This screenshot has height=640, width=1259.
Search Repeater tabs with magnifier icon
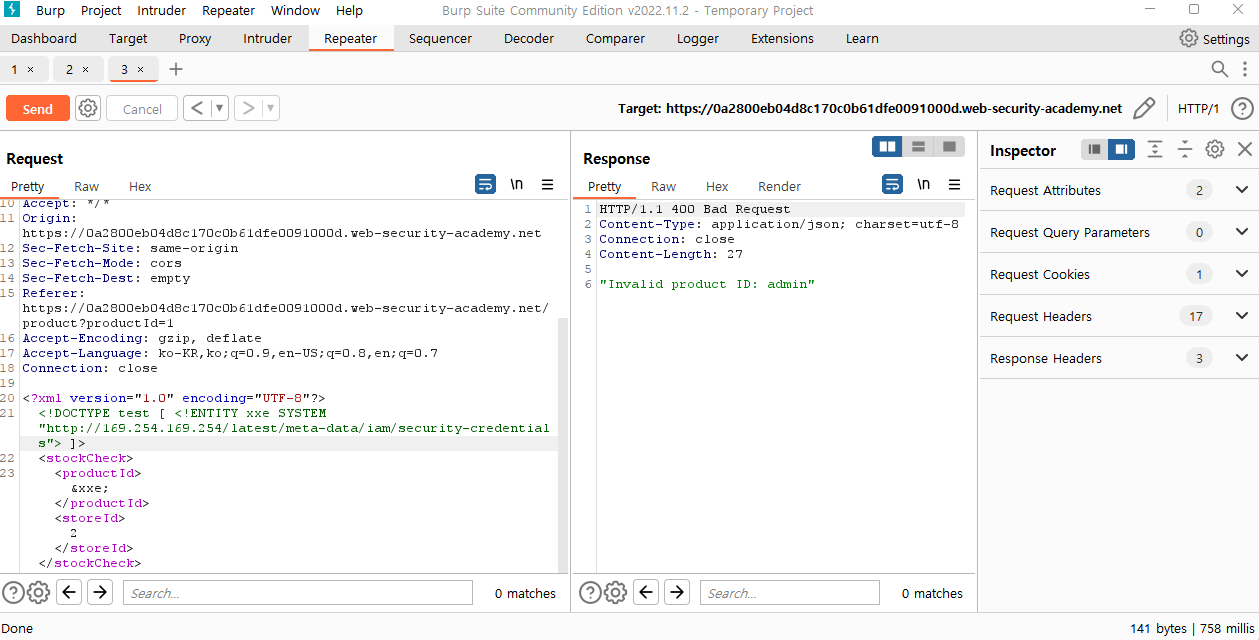(x=1220, y=69)
